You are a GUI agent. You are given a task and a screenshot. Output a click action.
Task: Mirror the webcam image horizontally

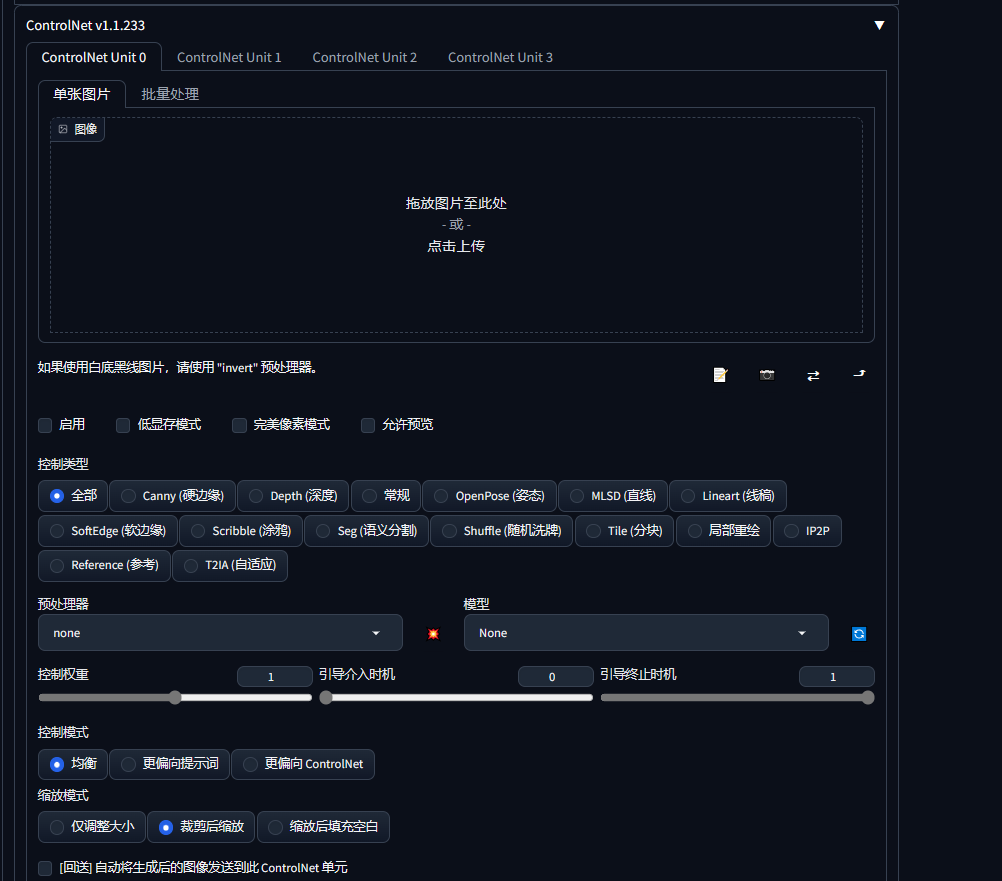pyautogui.click(x=812, y=375)
